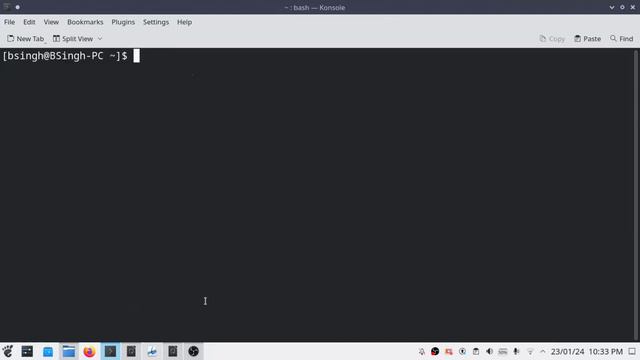The image size is (640, 360).
Task: Open the clipboard tray icon
Action: tap(476, 351)
